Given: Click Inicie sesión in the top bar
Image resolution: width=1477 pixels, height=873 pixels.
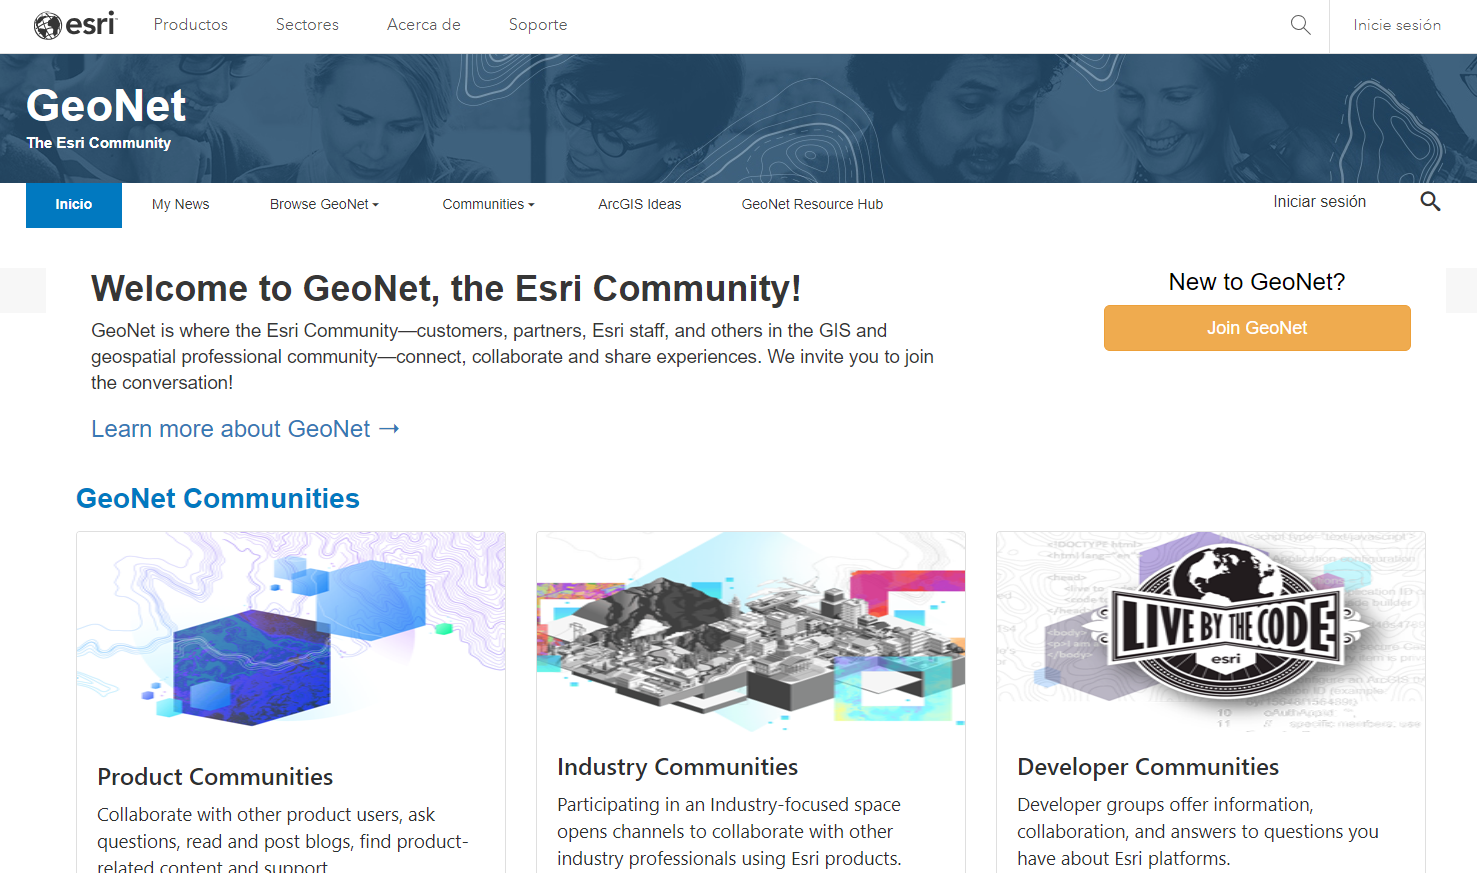Looking at the screenshot, I should tap(1397, 25).
